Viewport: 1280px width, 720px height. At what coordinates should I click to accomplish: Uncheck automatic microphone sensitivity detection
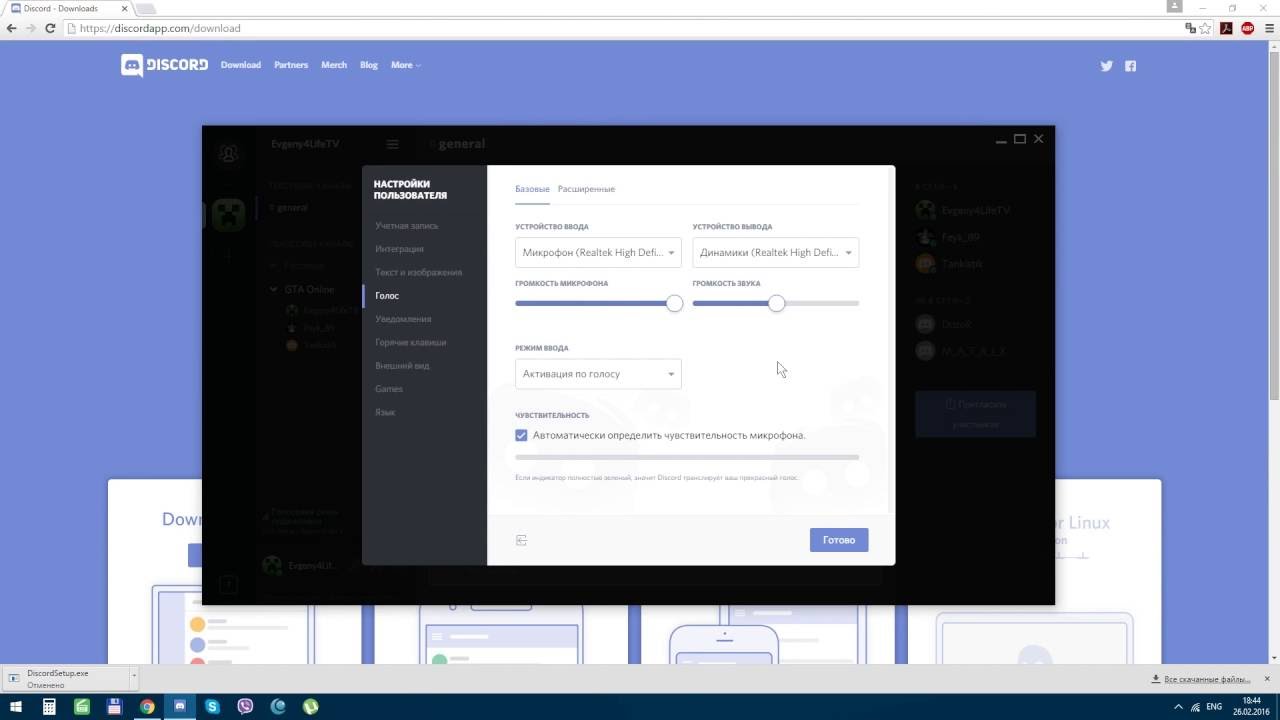(521, 435)
